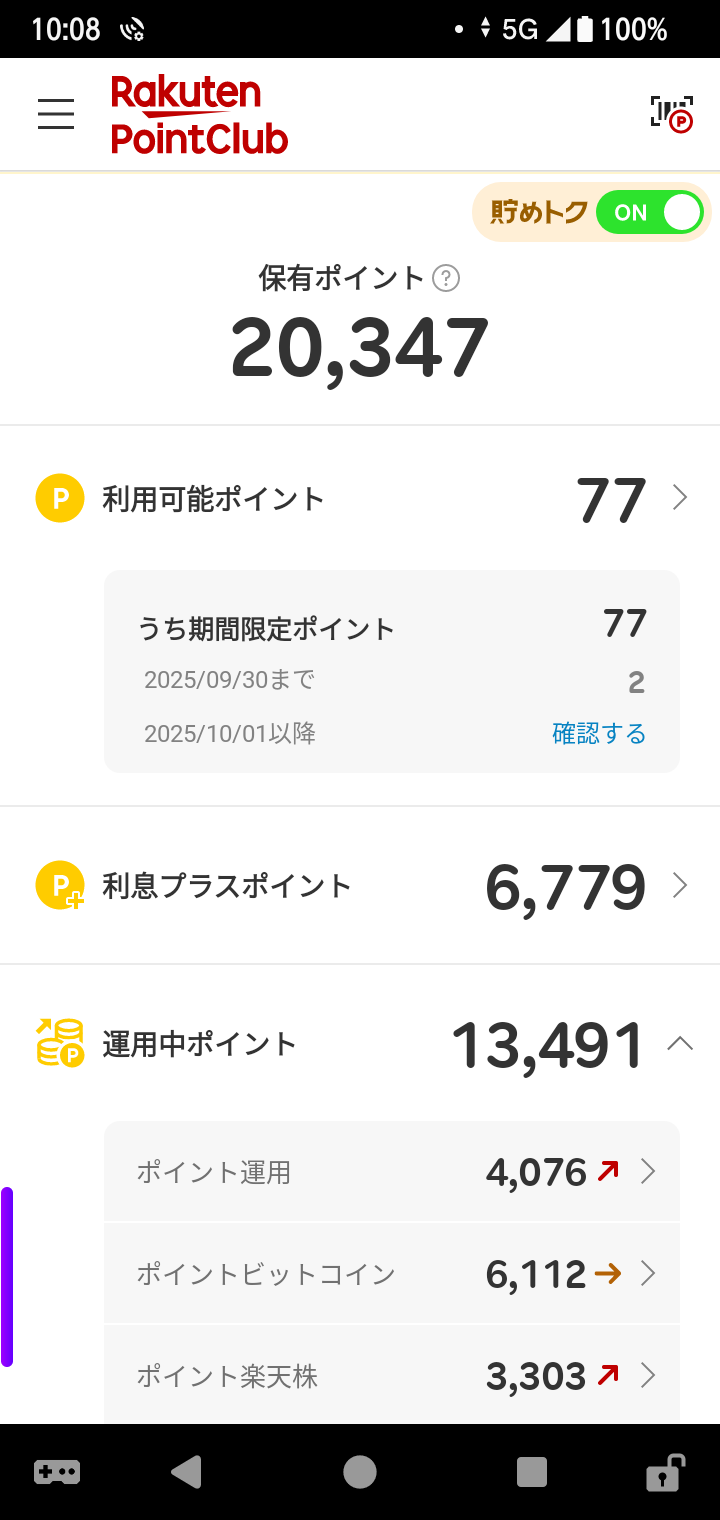Tap the 確認する link

[x=599, y=734]
